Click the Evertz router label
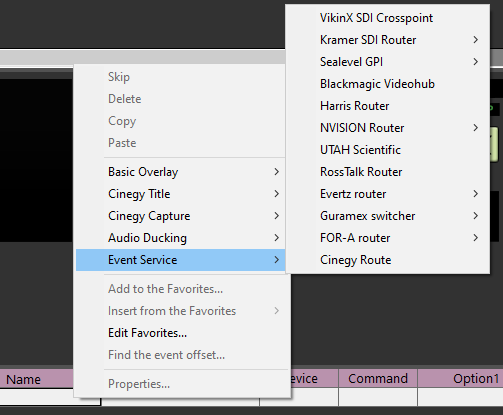503x415 pixels. pos(353,194)
